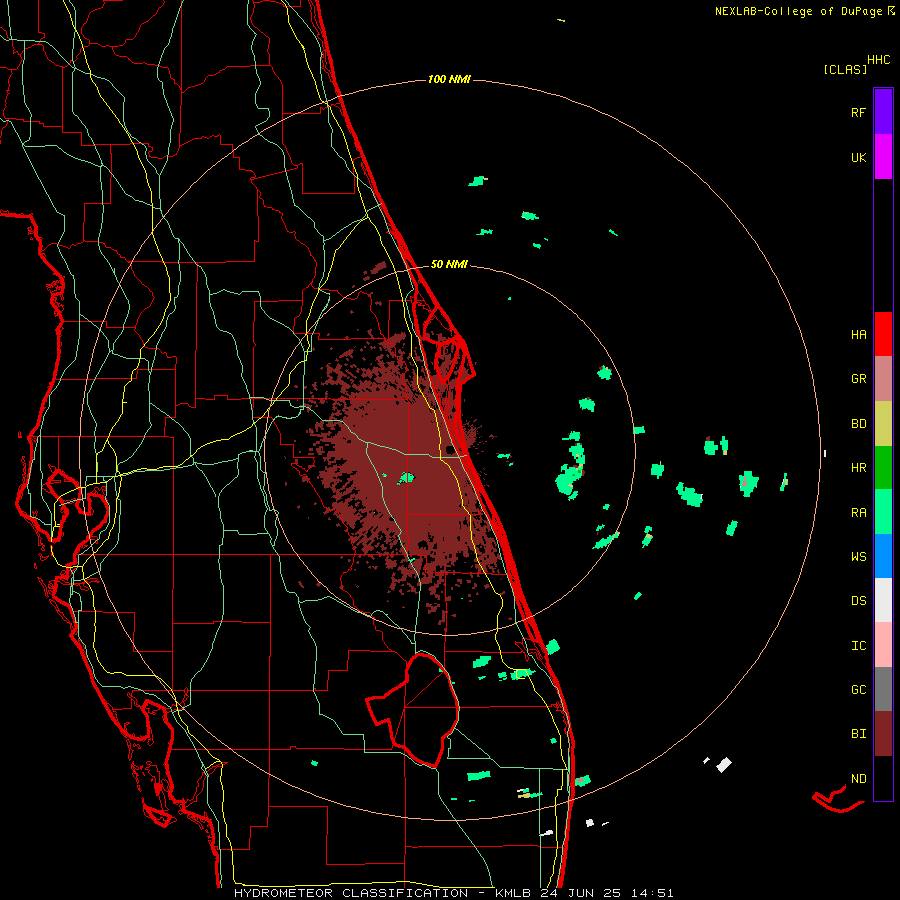Click the GC legend label
The height and width of the screenshot is (900, 900).
pos(858,690)
